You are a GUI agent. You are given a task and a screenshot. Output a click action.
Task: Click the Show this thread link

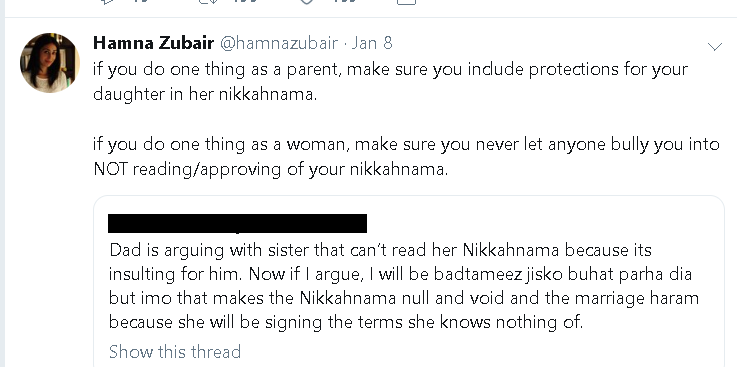(x=175, y=351)
